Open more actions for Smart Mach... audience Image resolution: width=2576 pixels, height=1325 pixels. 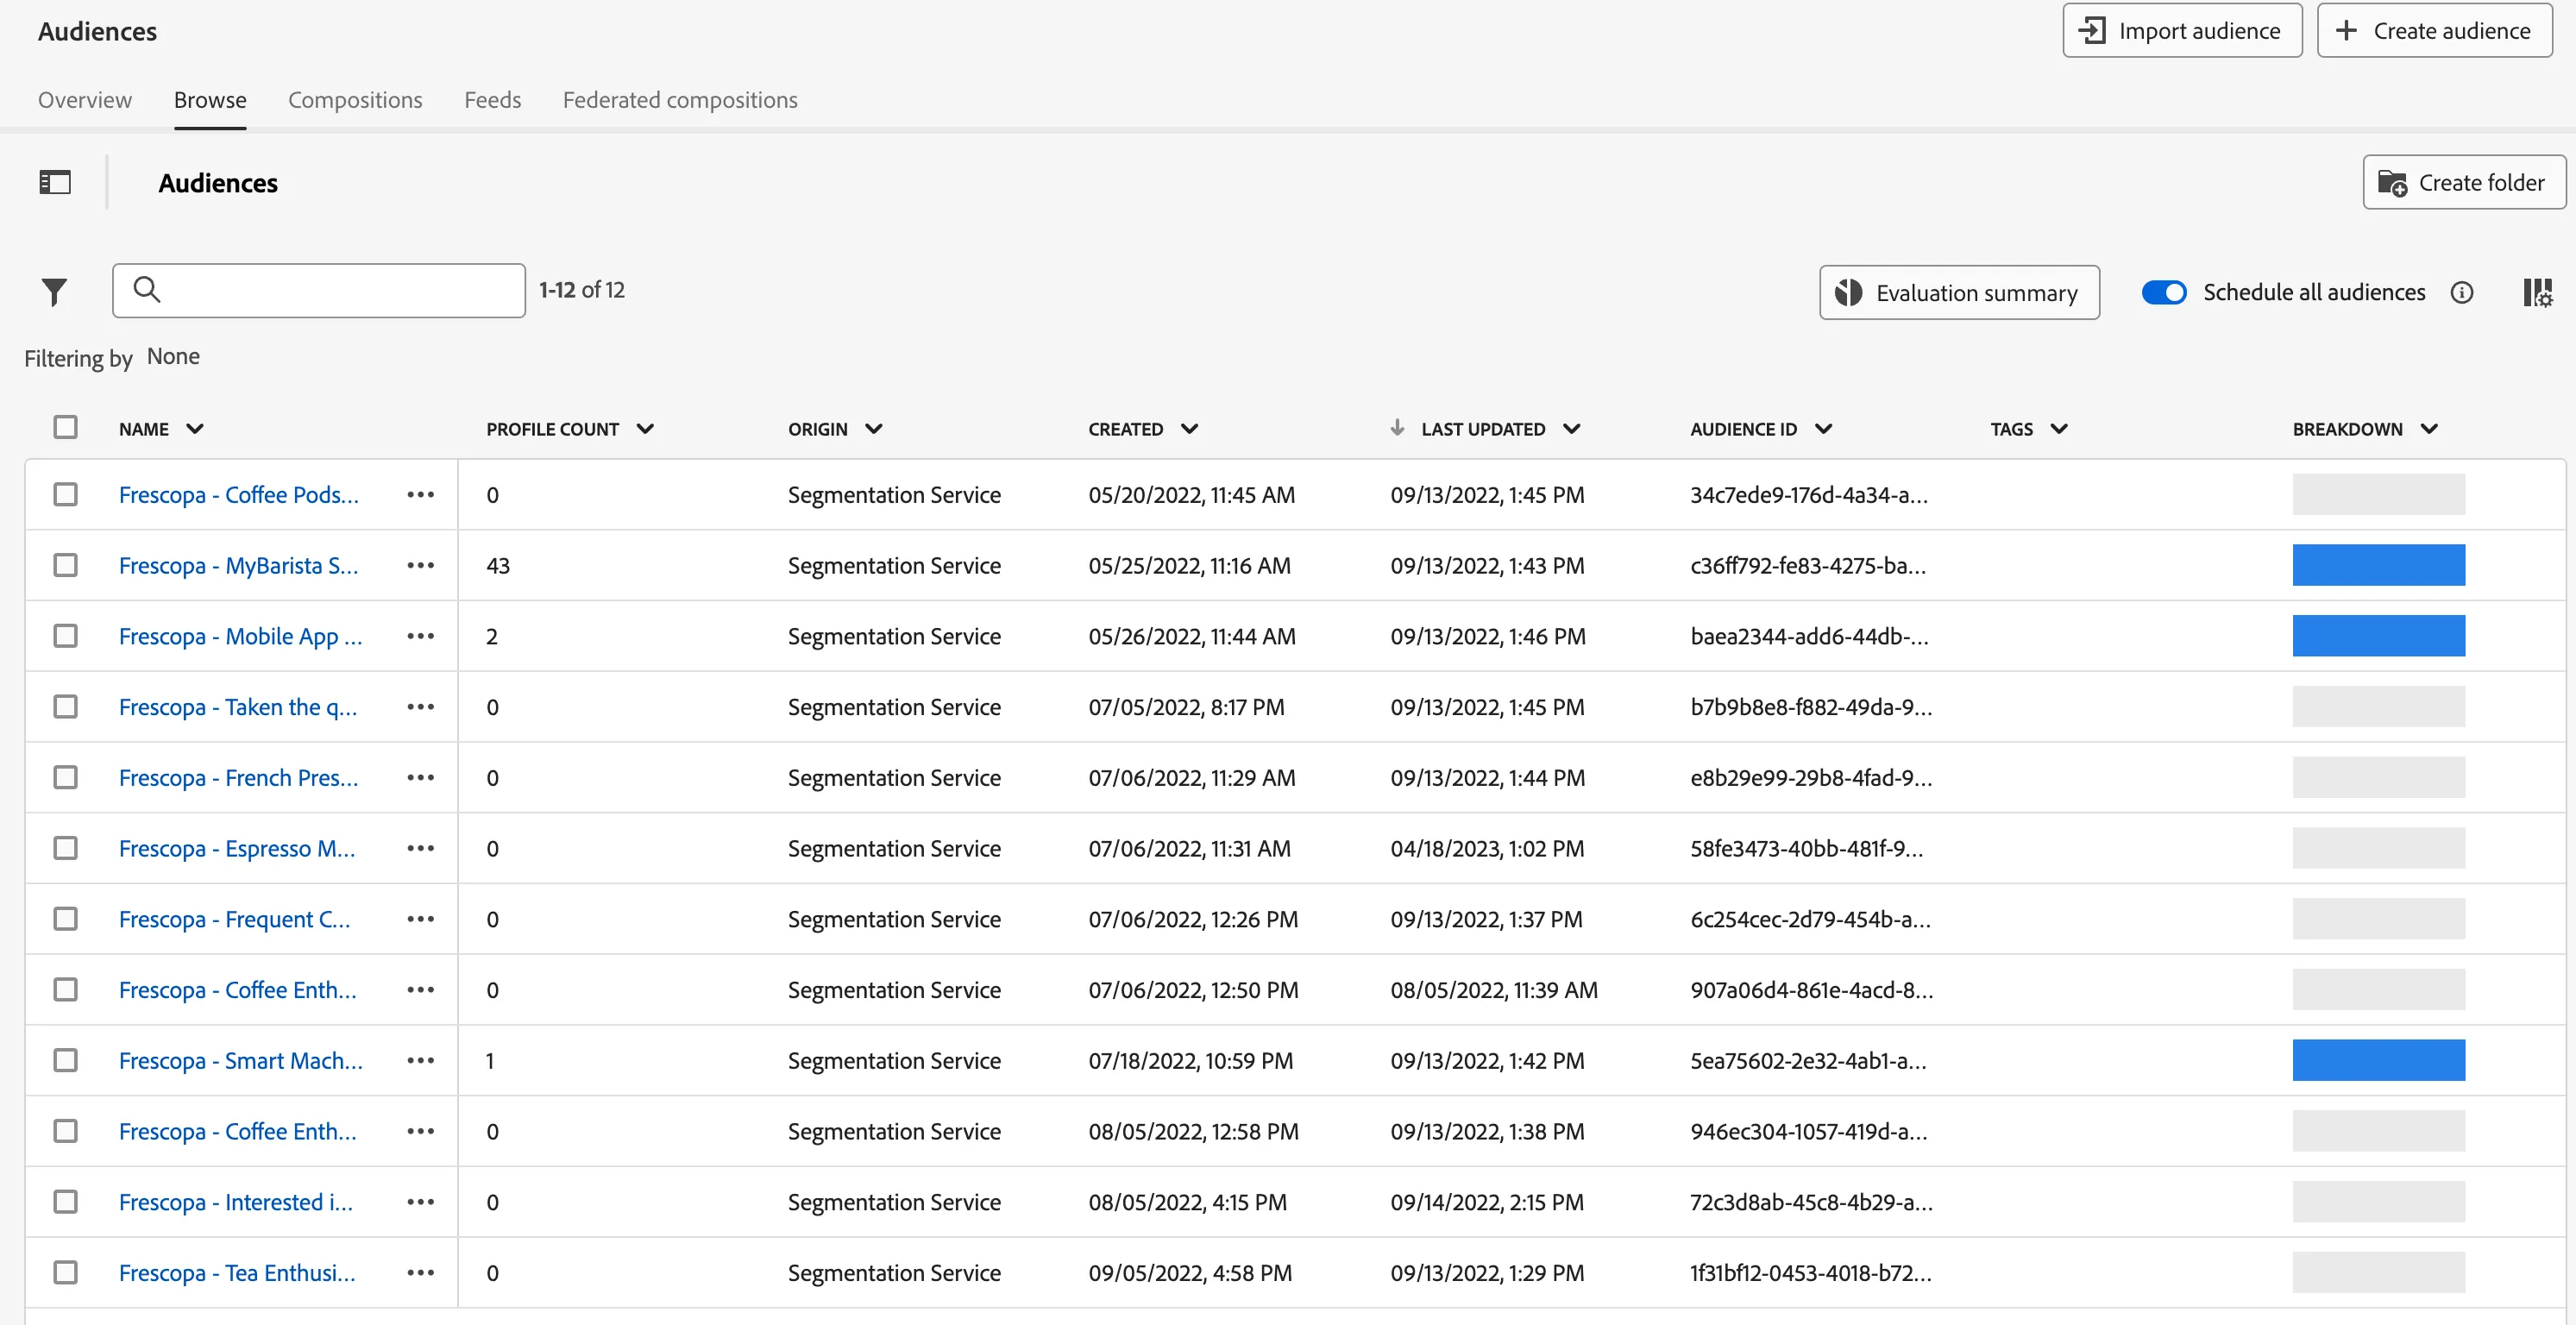(420, 1060)
